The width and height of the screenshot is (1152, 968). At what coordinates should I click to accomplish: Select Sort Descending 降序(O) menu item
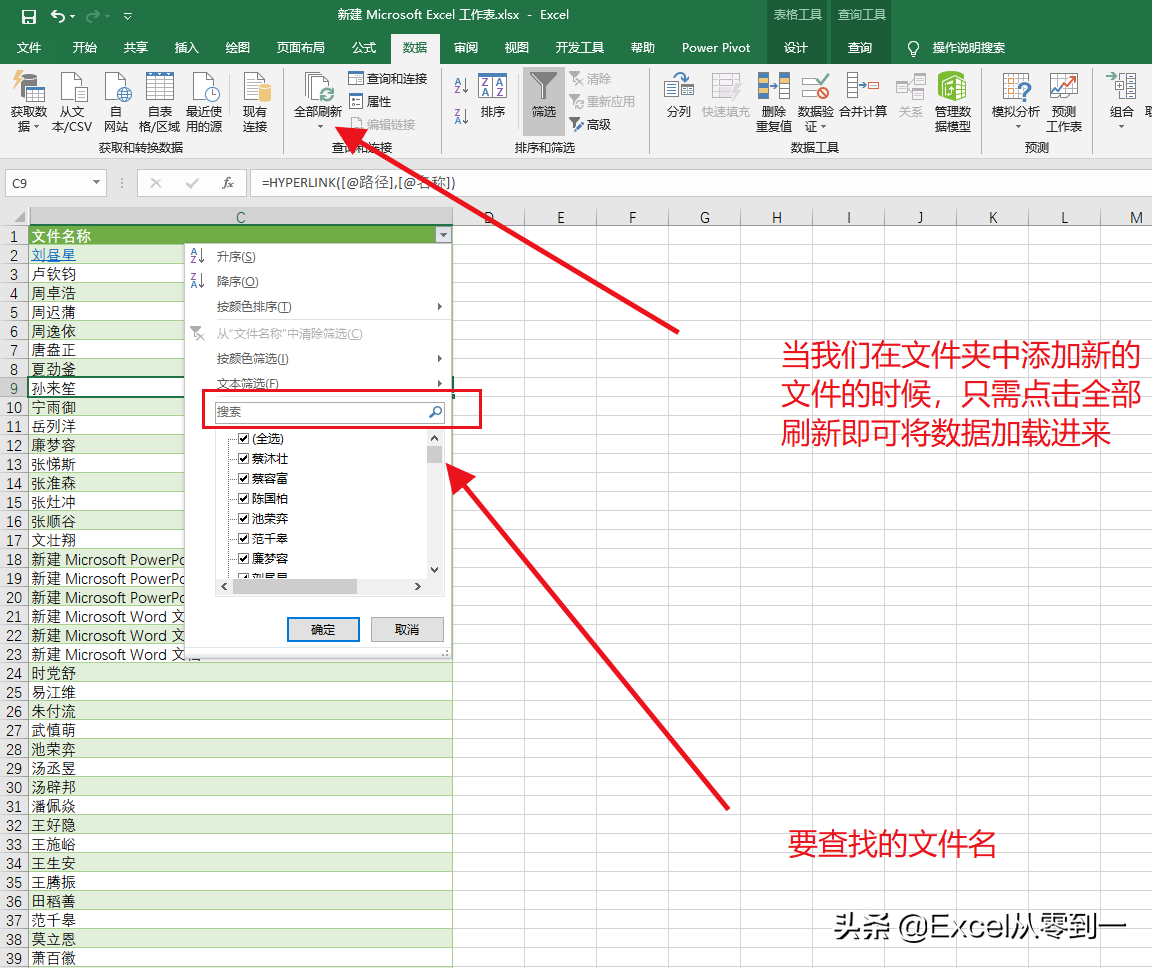(318, 281)
